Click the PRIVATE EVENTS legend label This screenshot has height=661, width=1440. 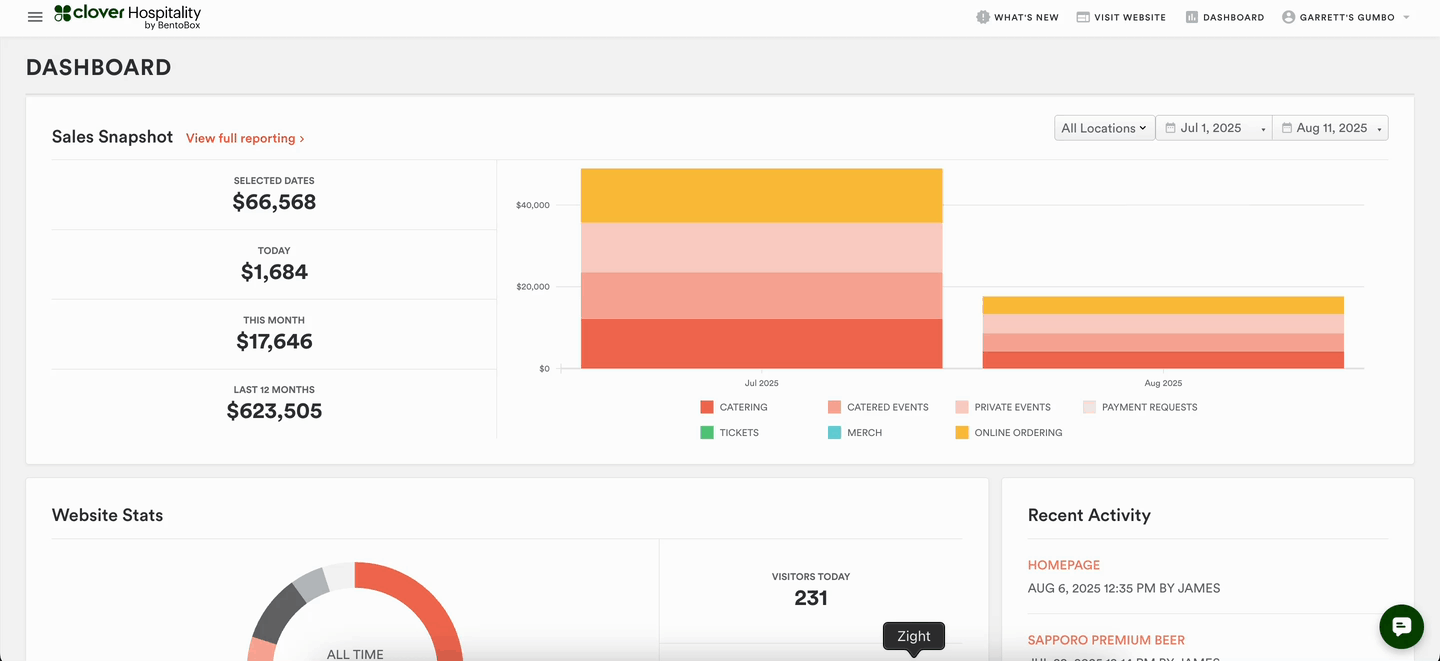pyautogui.click(x=1012, y=407)
